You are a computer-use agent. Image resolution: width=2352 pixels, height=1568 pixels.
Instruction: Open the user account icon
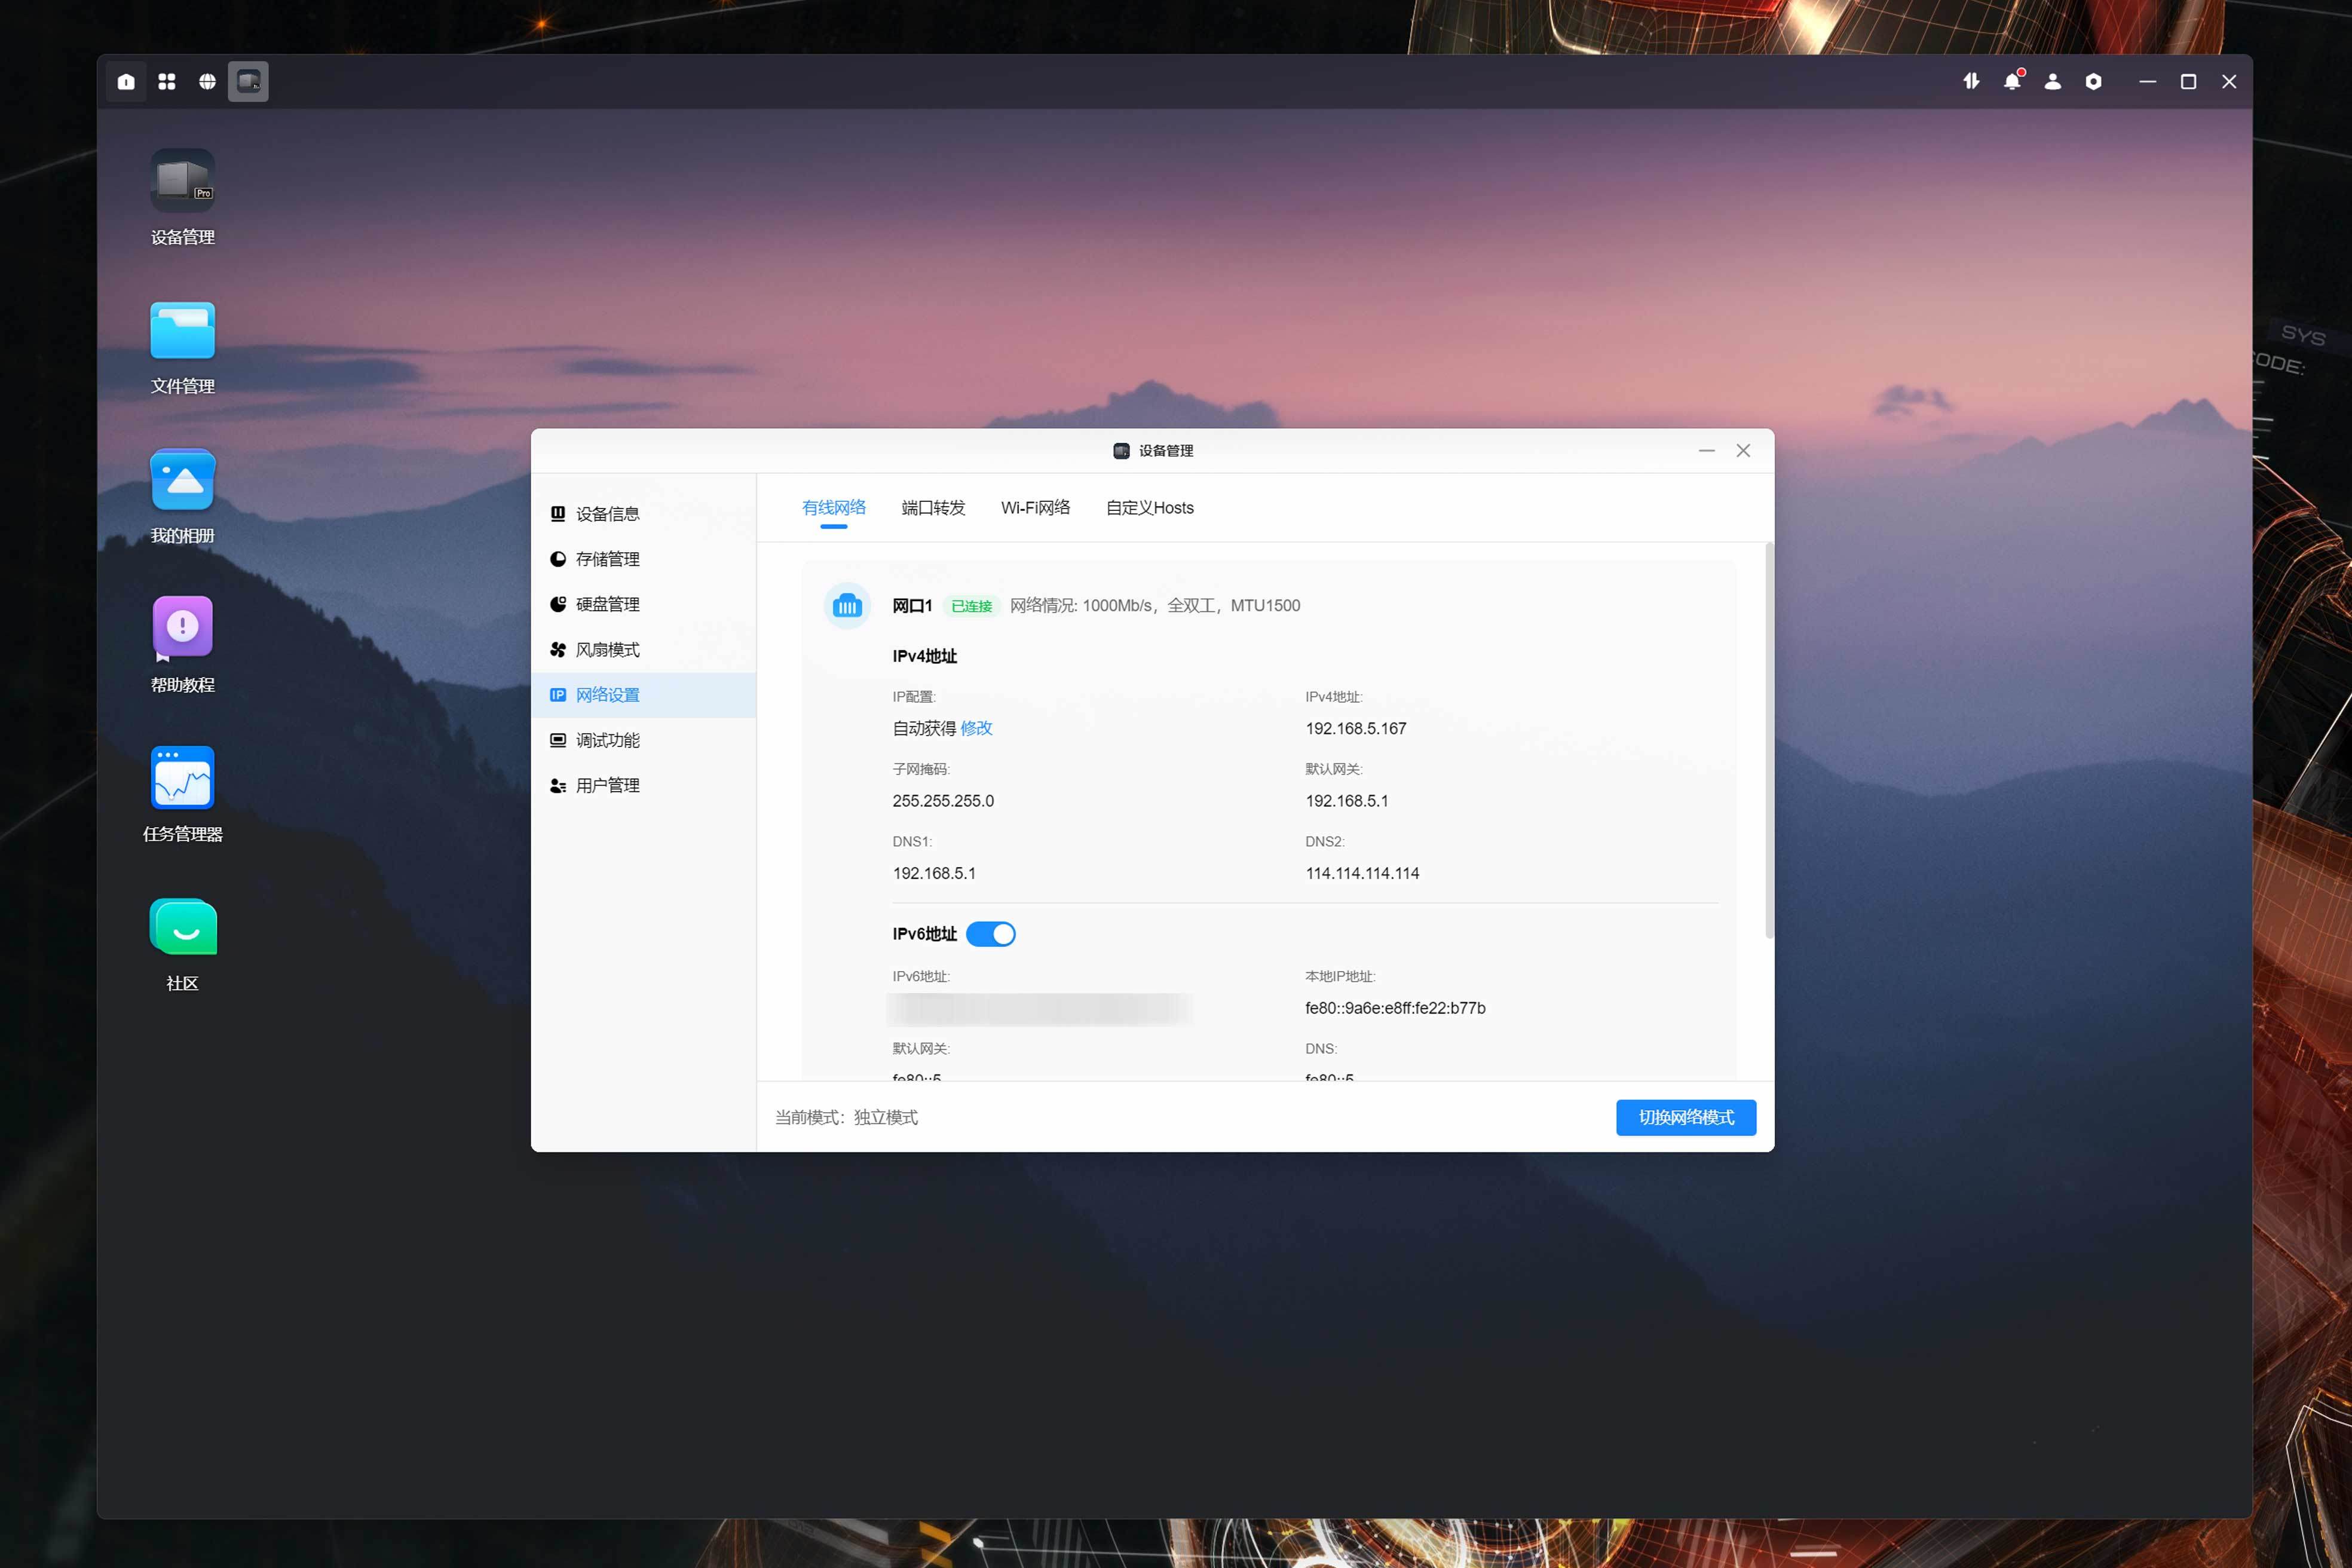2052,82
